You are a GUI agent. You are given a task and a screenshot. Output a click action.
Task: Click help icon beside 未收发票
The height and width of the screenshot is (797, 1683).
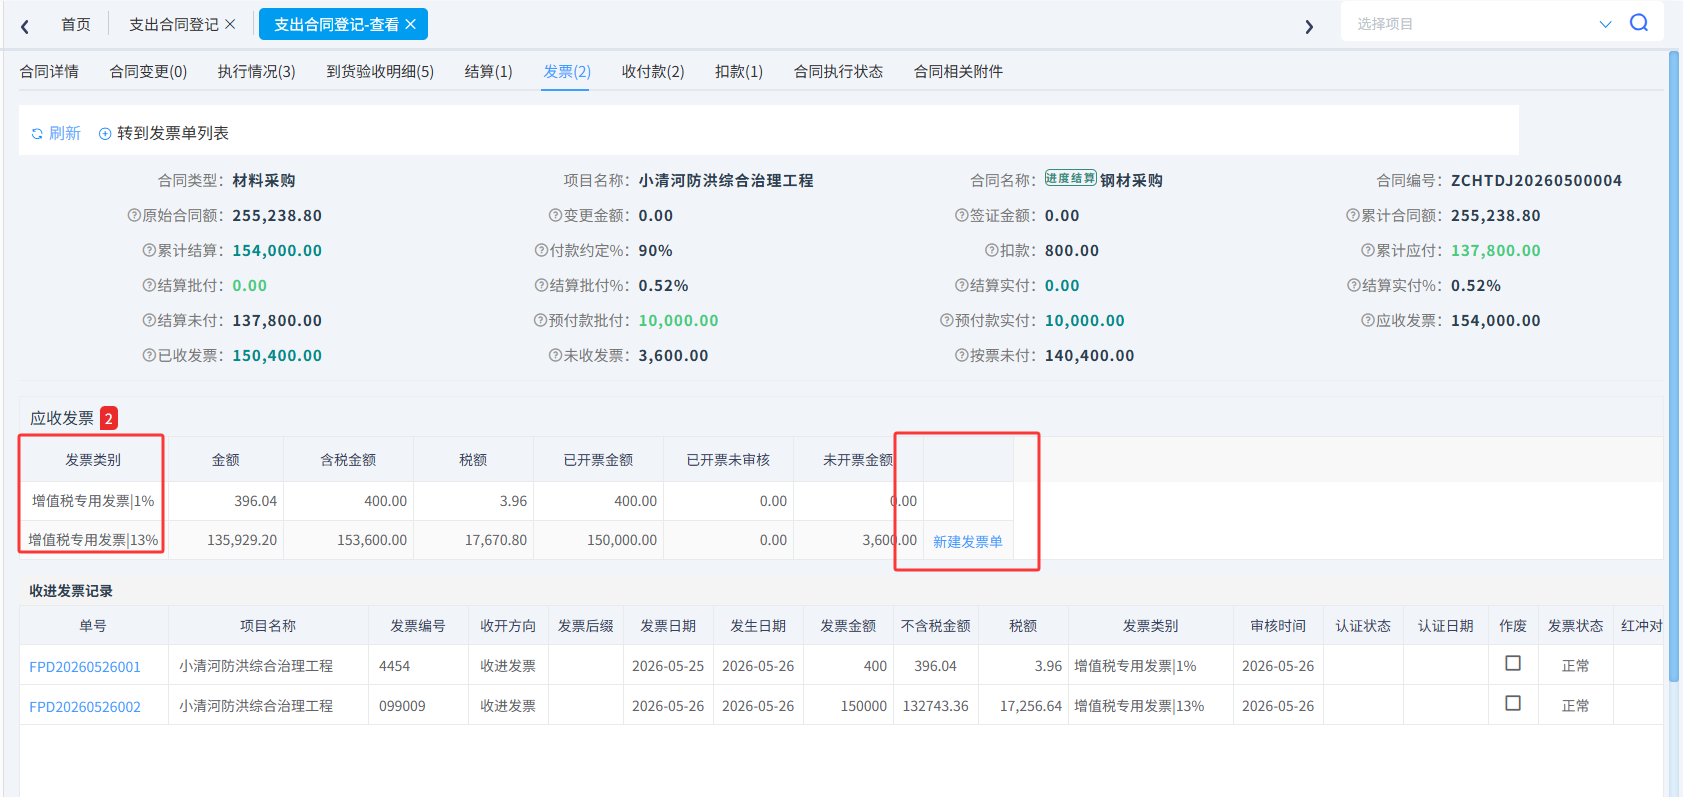coord(555,355)
